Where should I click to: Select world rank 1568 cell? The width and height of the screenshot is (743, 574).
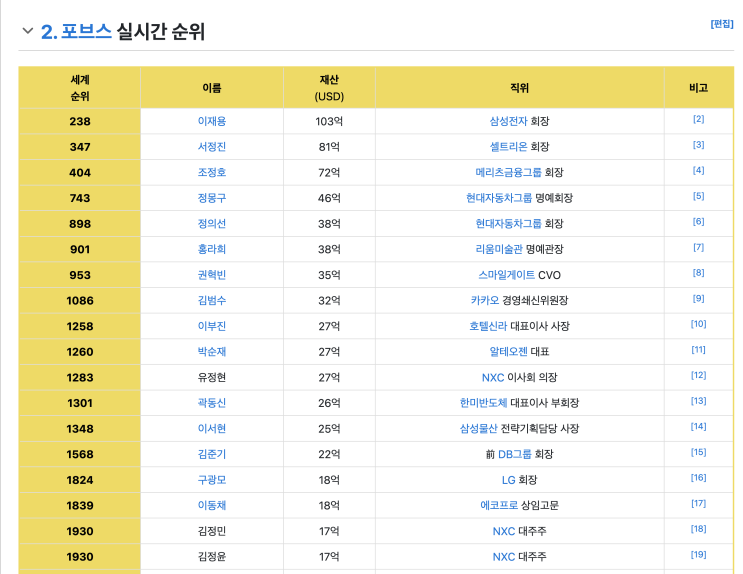[80, 454]
